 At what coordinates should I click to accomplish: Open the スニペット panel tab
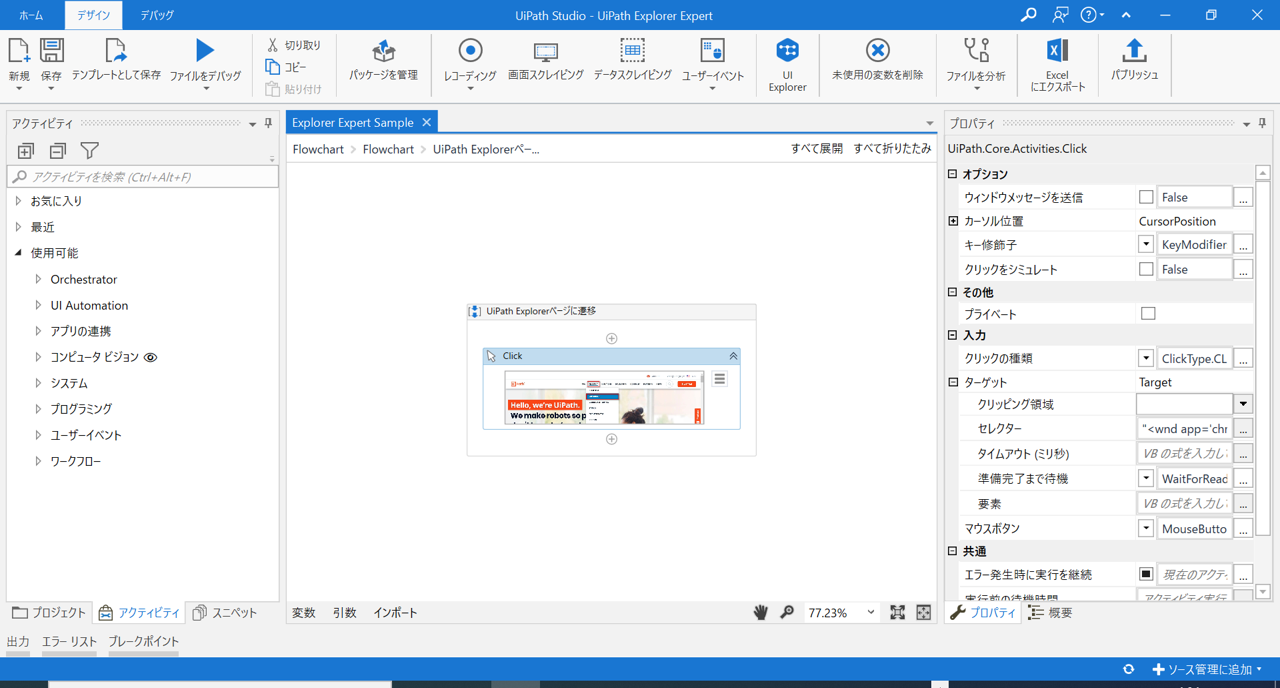click(225, 612)
